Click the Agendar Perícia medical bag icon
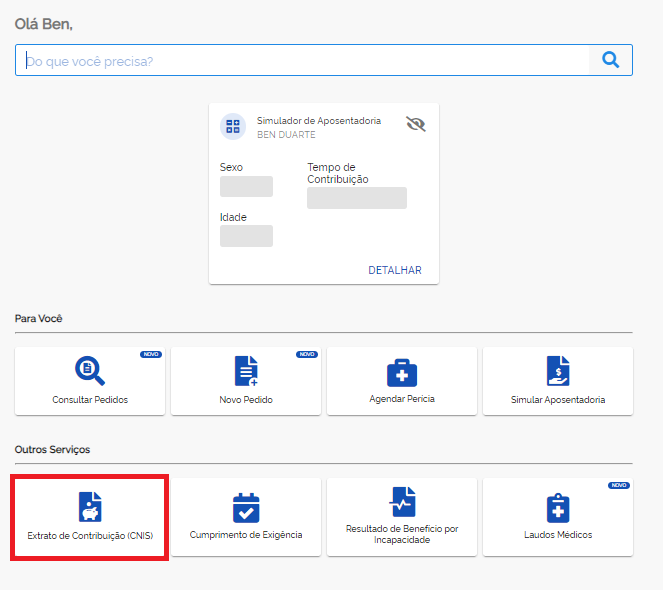This screenshot has width=663, height=590. [x=402, y=373]
